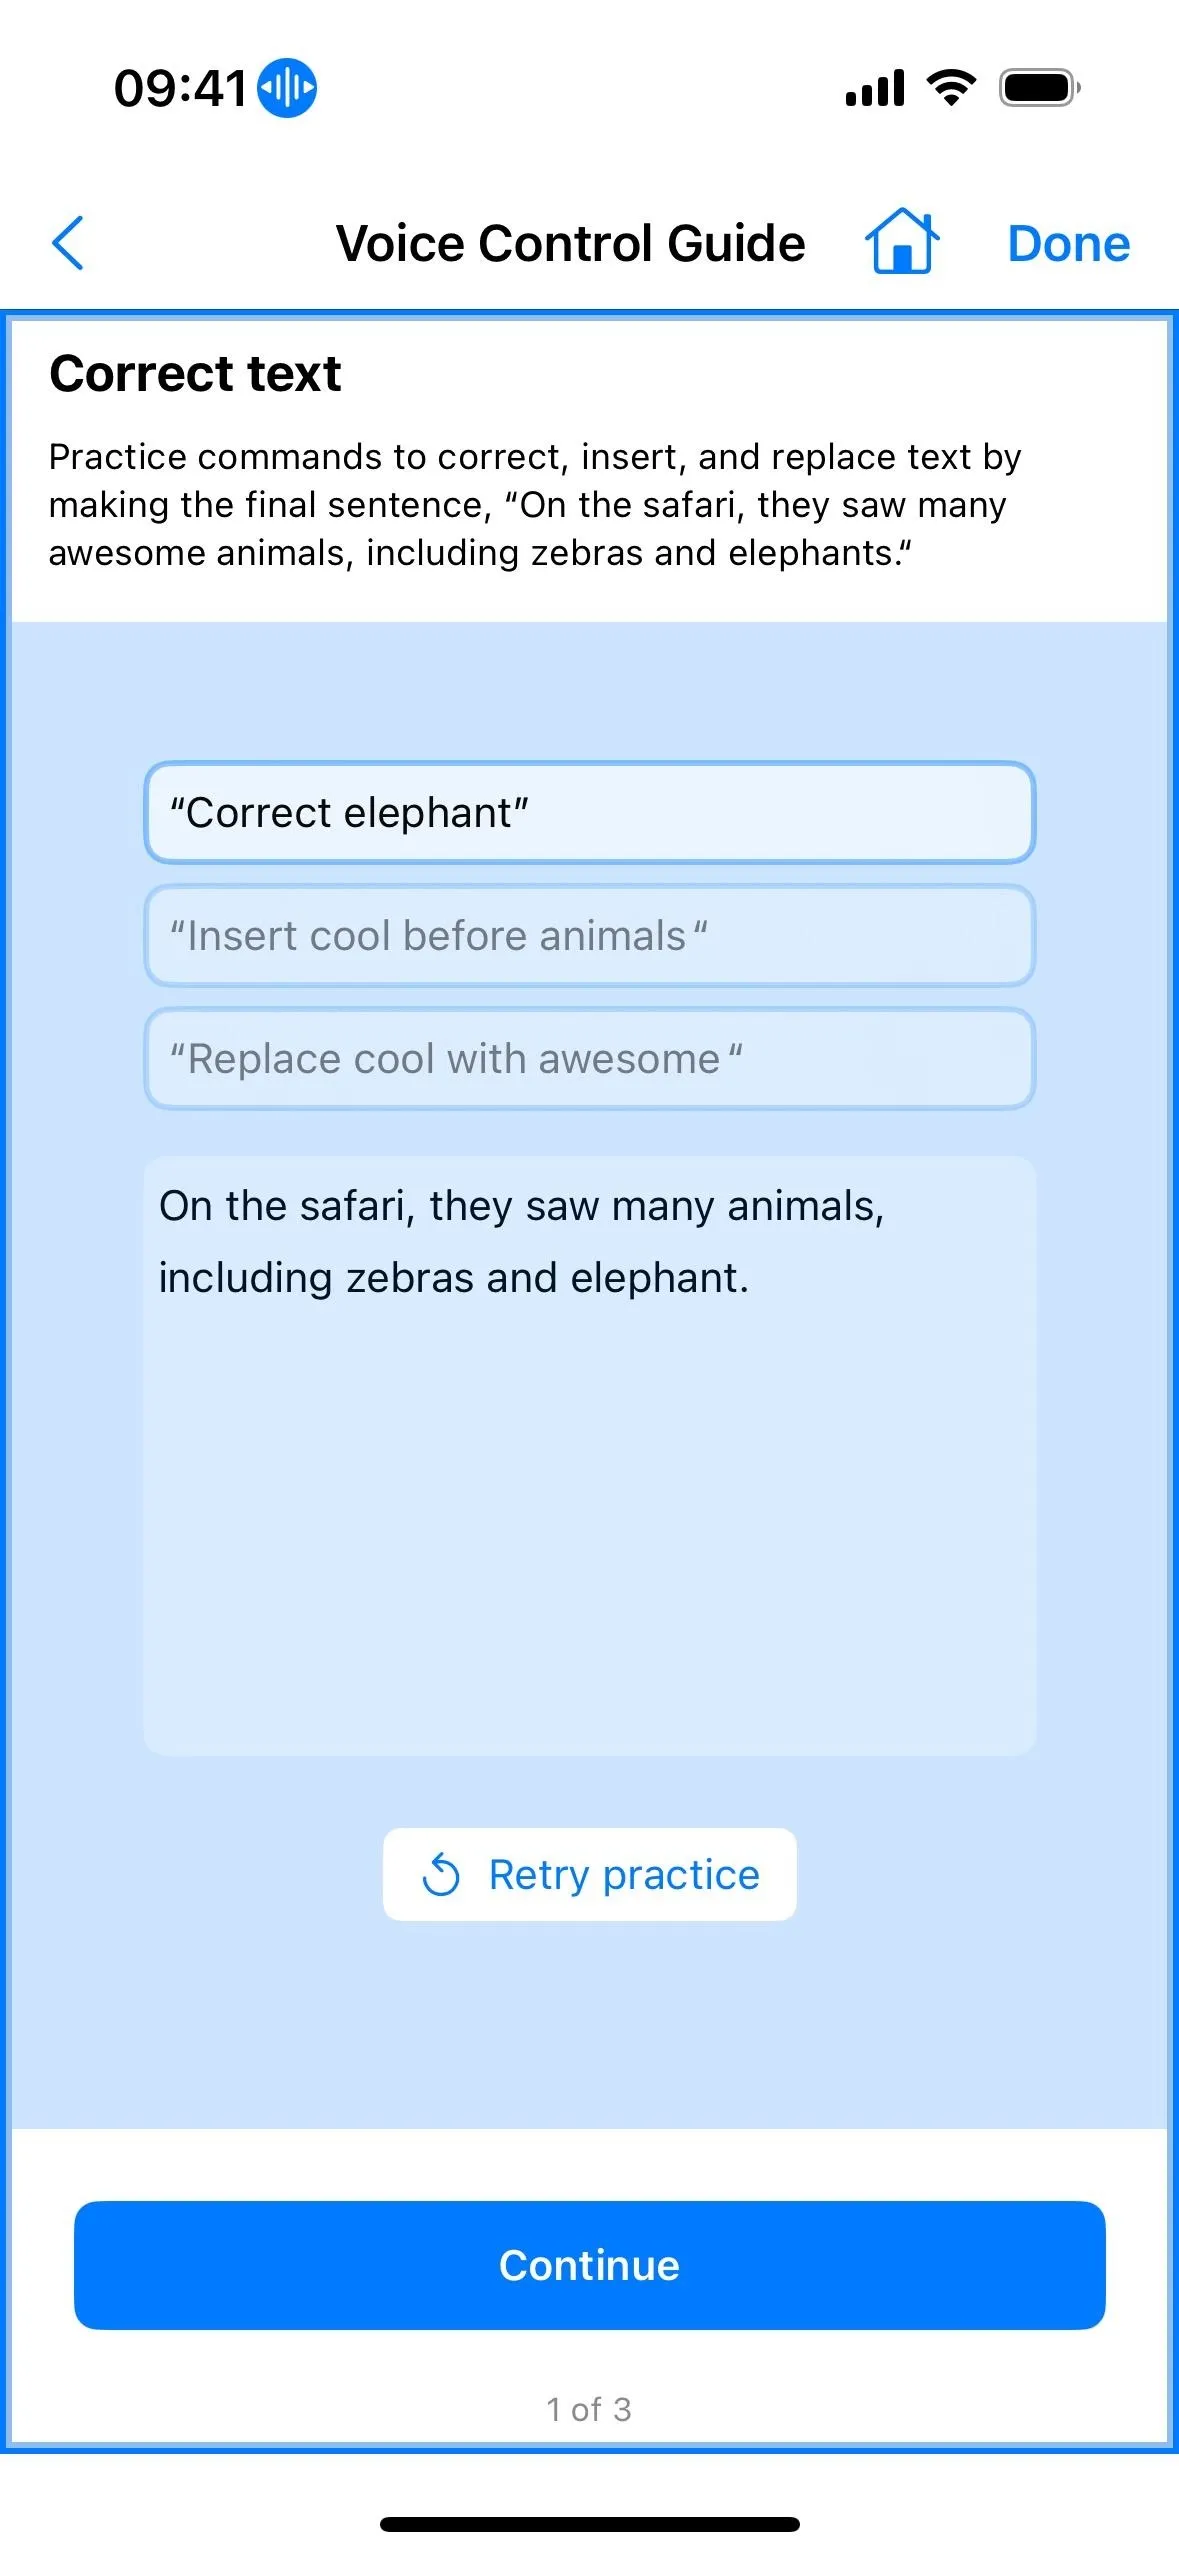1179x2556 pixels.
Task: Tap the battery status icon
Action: [x=1040, y=88]
